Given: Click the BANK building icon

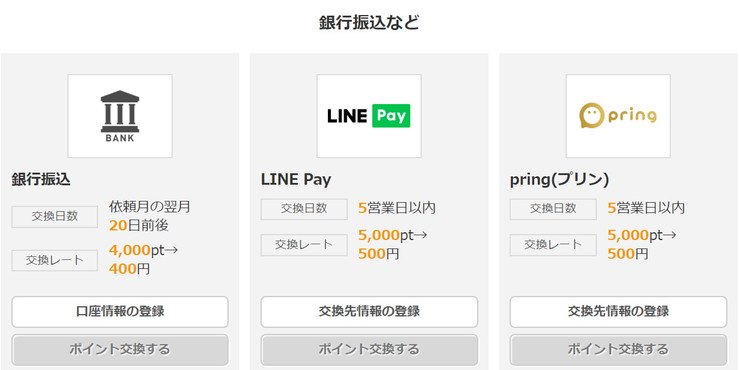Looking at the screenshot, I should [x=120, y=116].
